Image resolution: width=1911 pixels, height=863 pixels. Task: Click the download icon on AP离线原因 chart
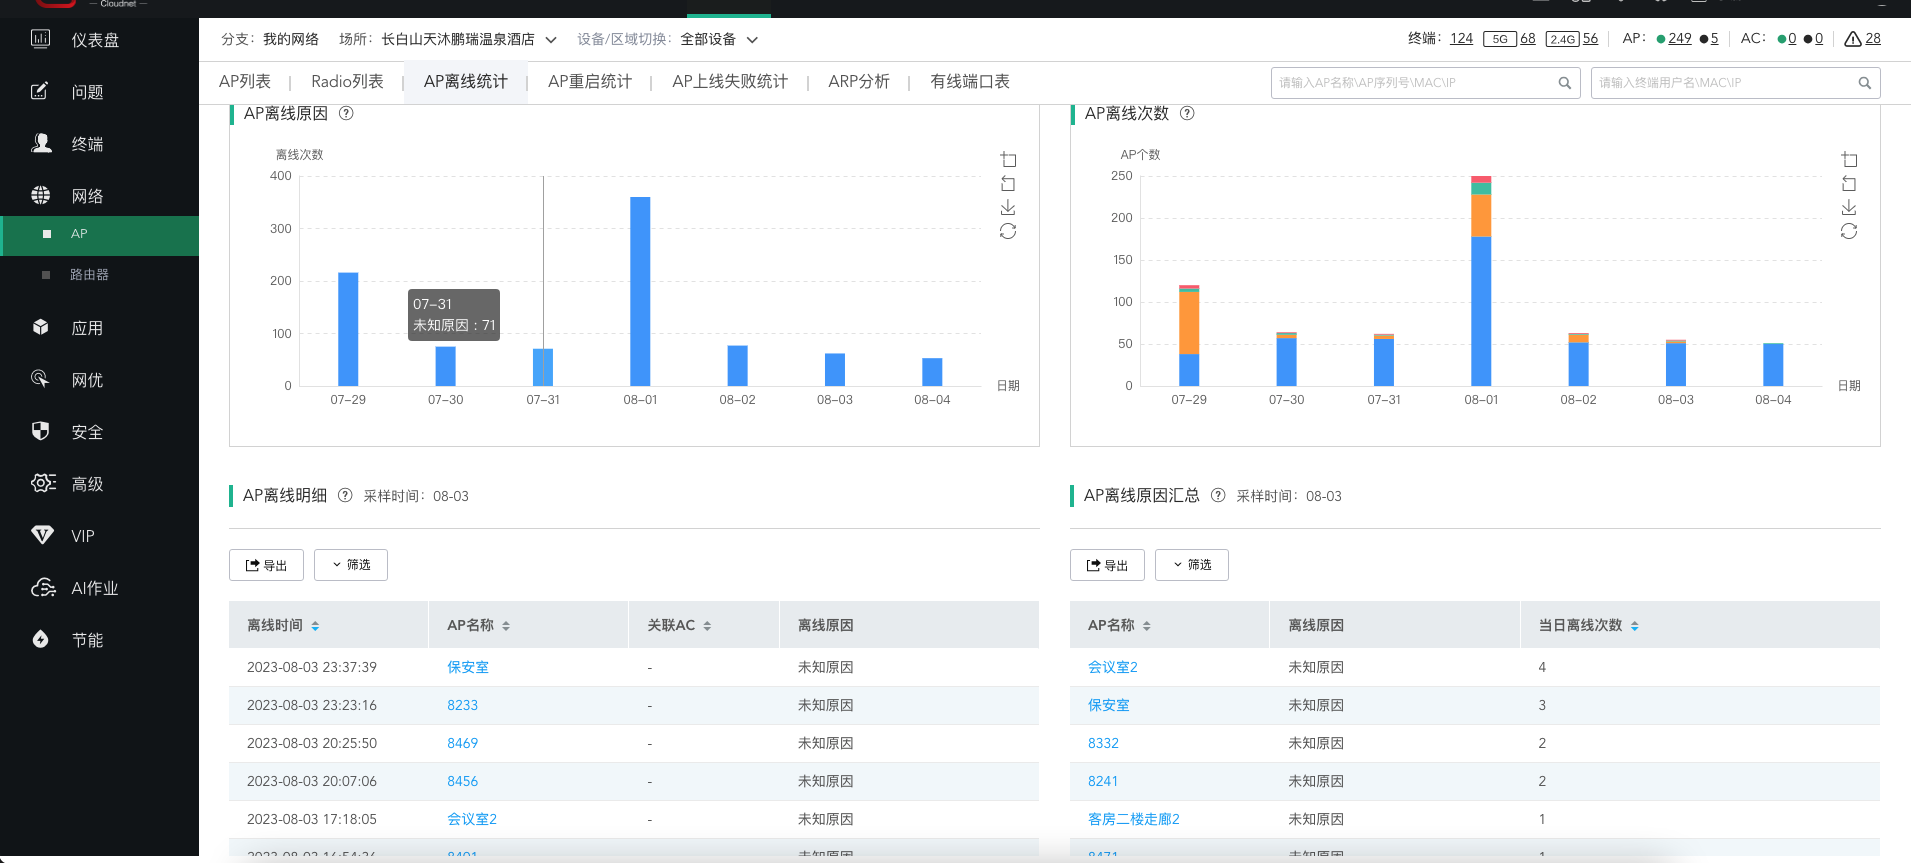1008,208
